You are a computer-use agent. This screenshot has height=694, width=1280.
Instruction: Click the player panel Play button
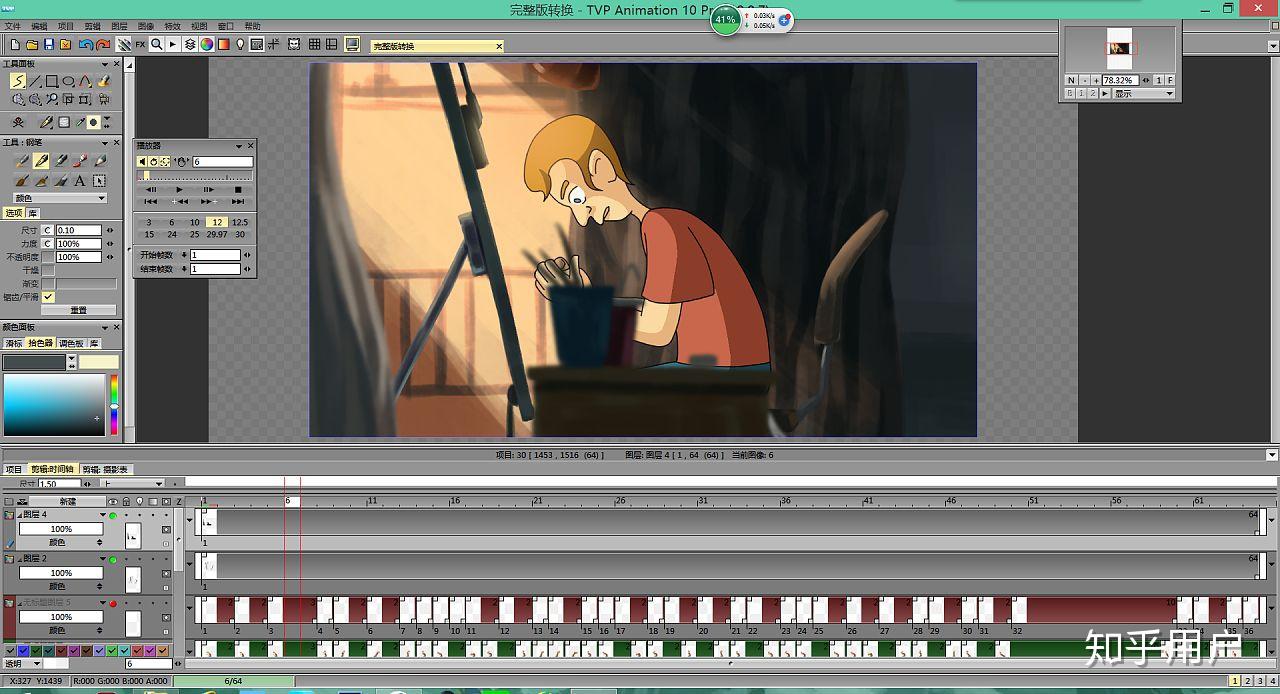point(179,189)
